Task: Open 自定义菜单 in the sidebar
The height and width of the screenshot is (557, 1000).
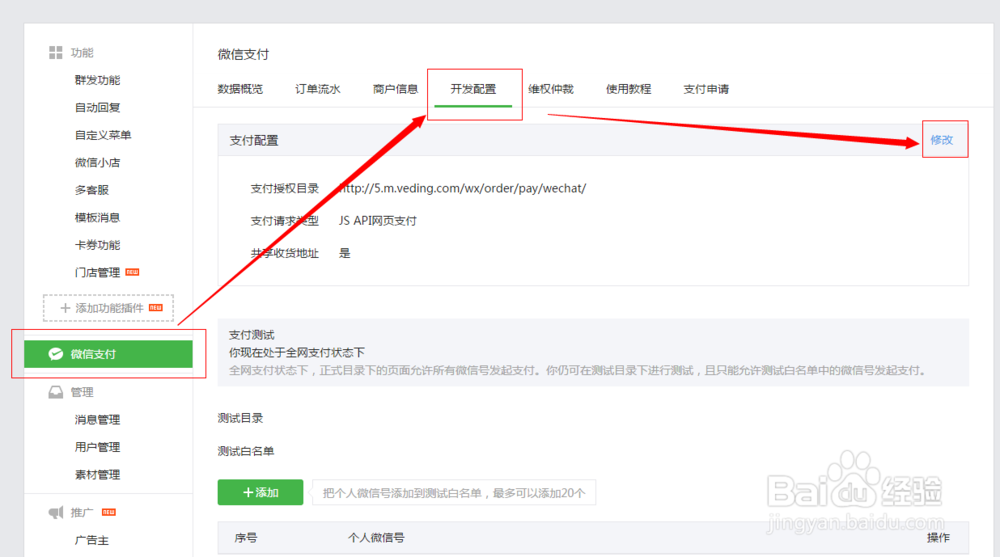Action: pos(103,135)
